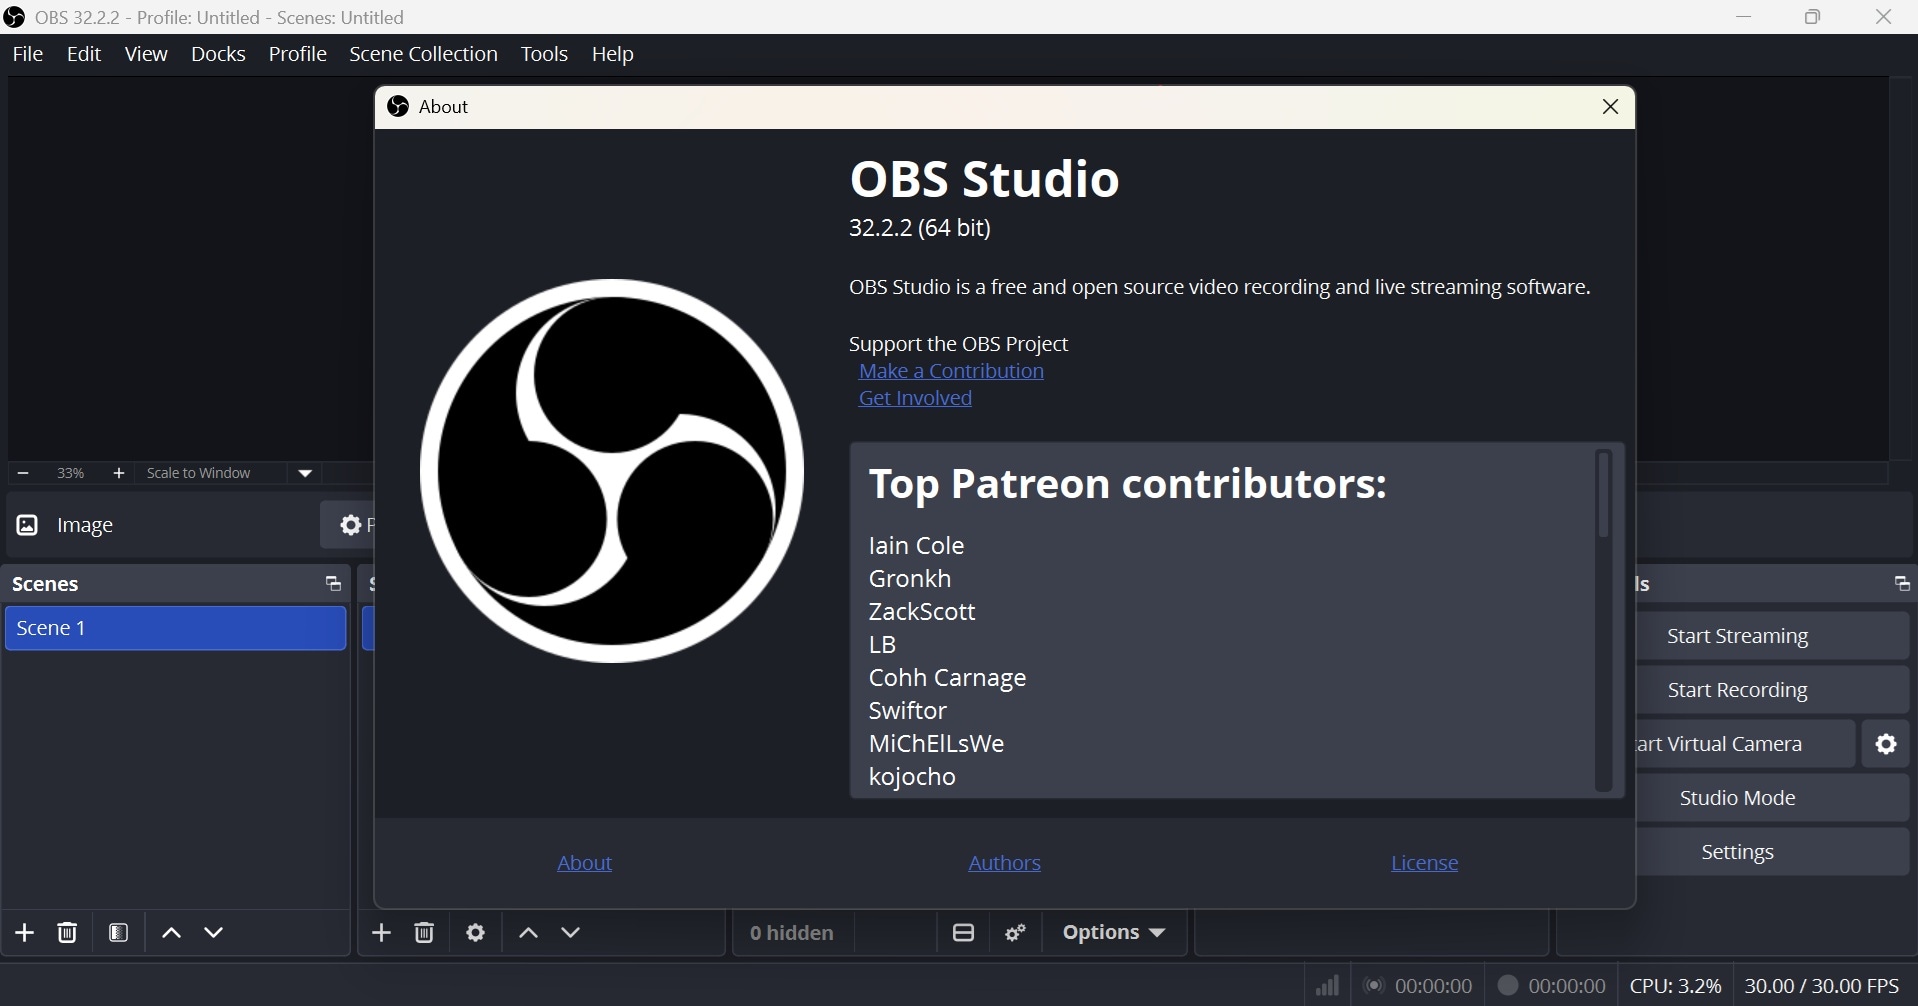
Task: Click contributor name Cohh Carnage
Action: 948,678
